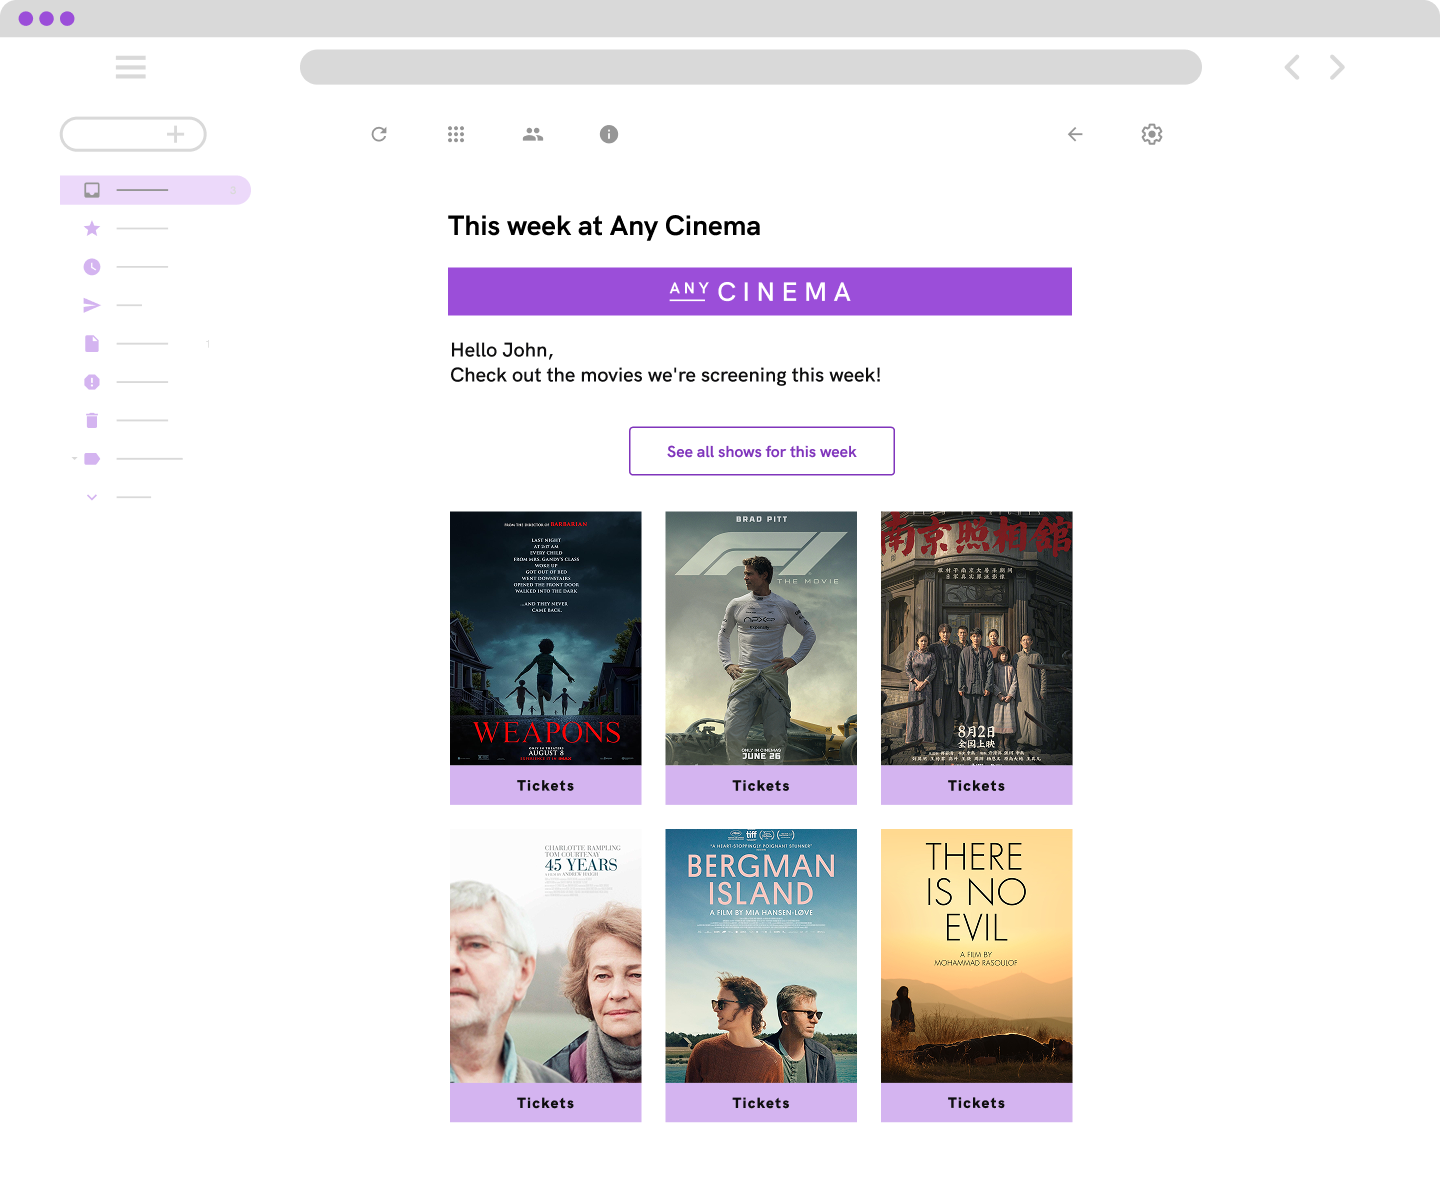The image size is (1440, 1186).
Task: Open the Bergman Island movie poster
Action: 761,956
